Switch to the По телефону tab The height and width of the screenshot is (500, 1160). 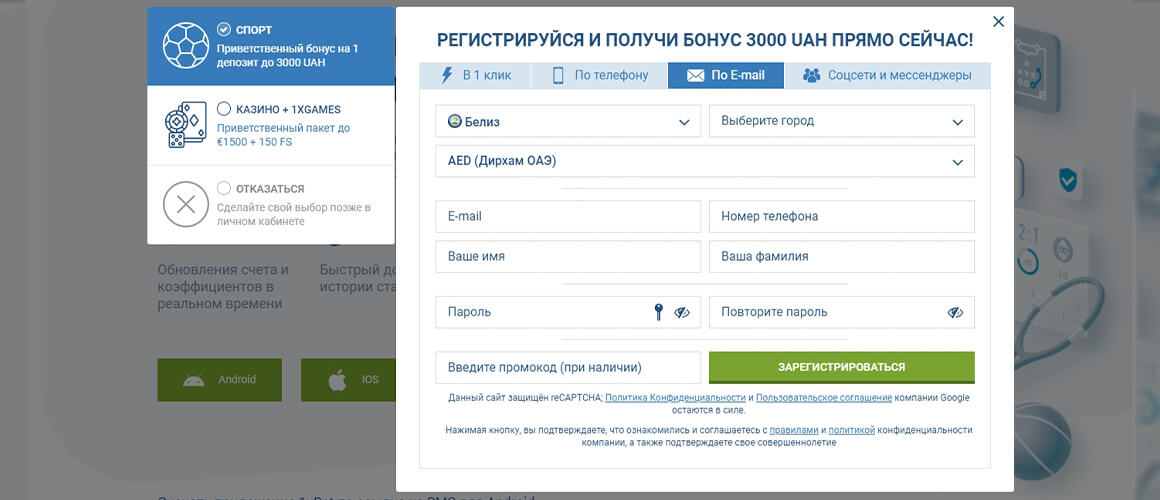click(600, 75)
